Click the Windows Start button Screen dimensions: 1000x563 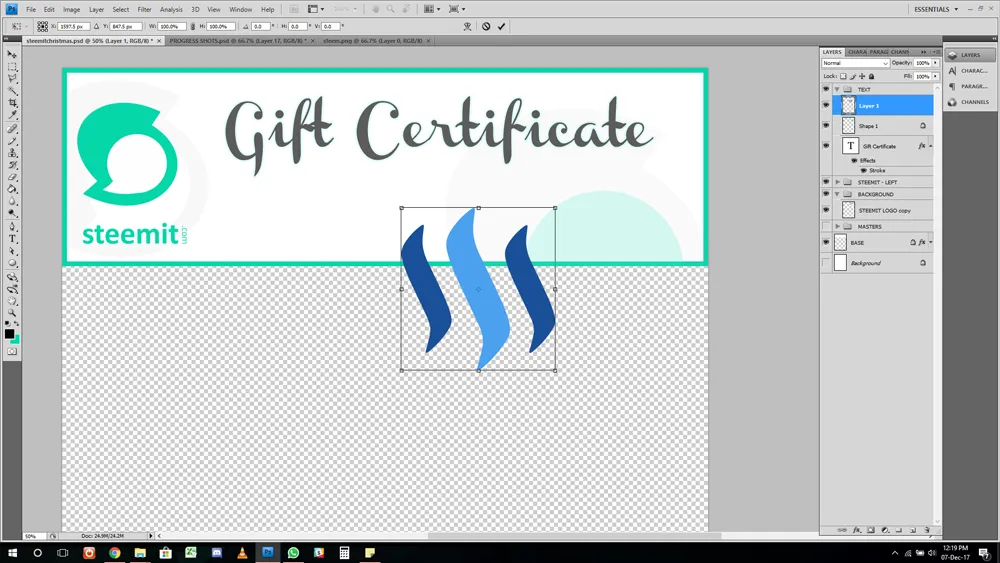pyautogui.click(x=12, y=553)
